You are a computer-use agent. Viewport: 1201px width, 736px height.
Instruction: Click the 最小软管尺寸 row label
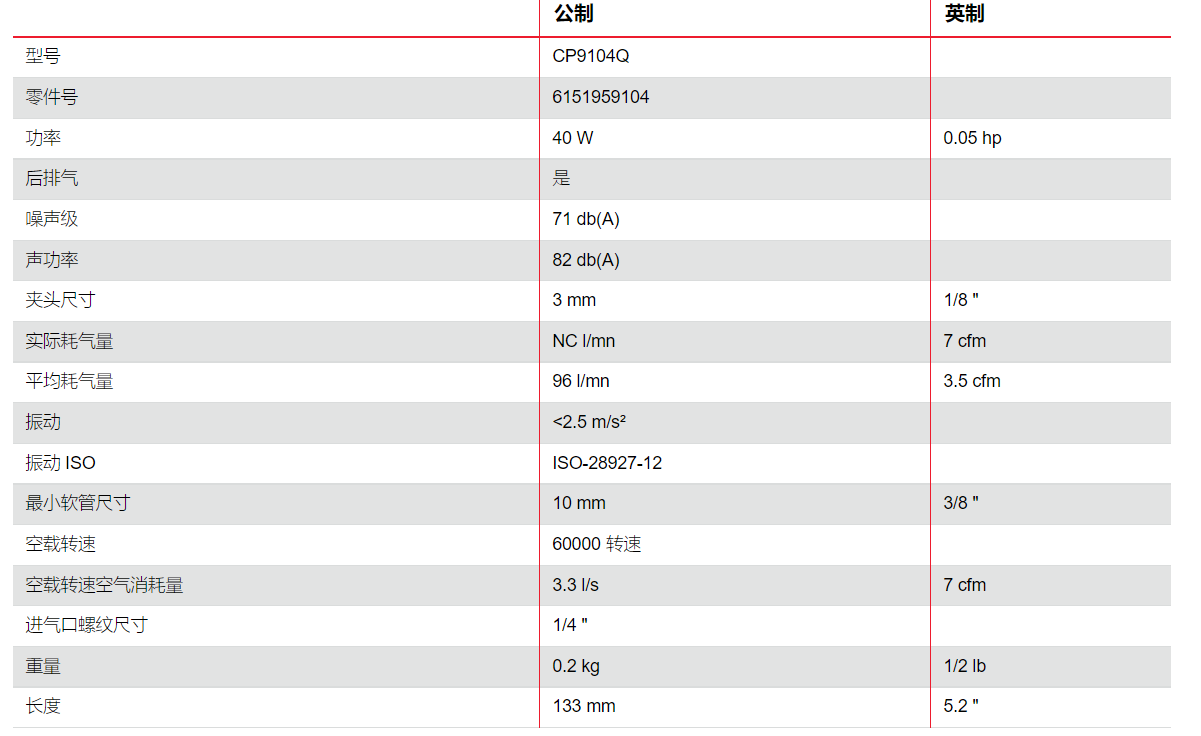78,503
